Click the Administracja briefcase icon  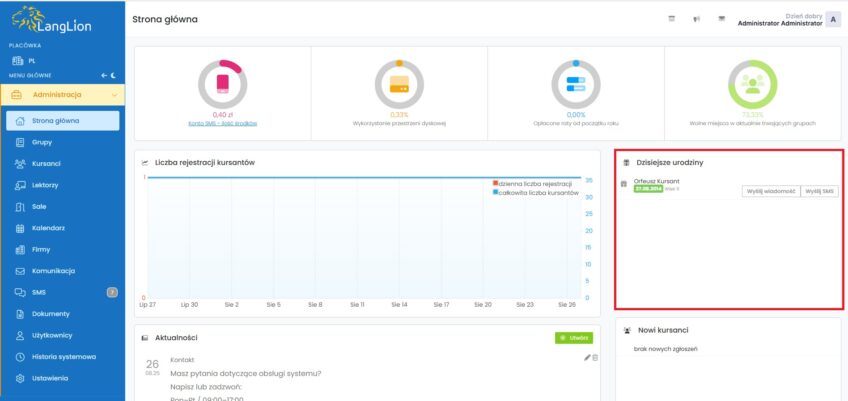[17, 95]
